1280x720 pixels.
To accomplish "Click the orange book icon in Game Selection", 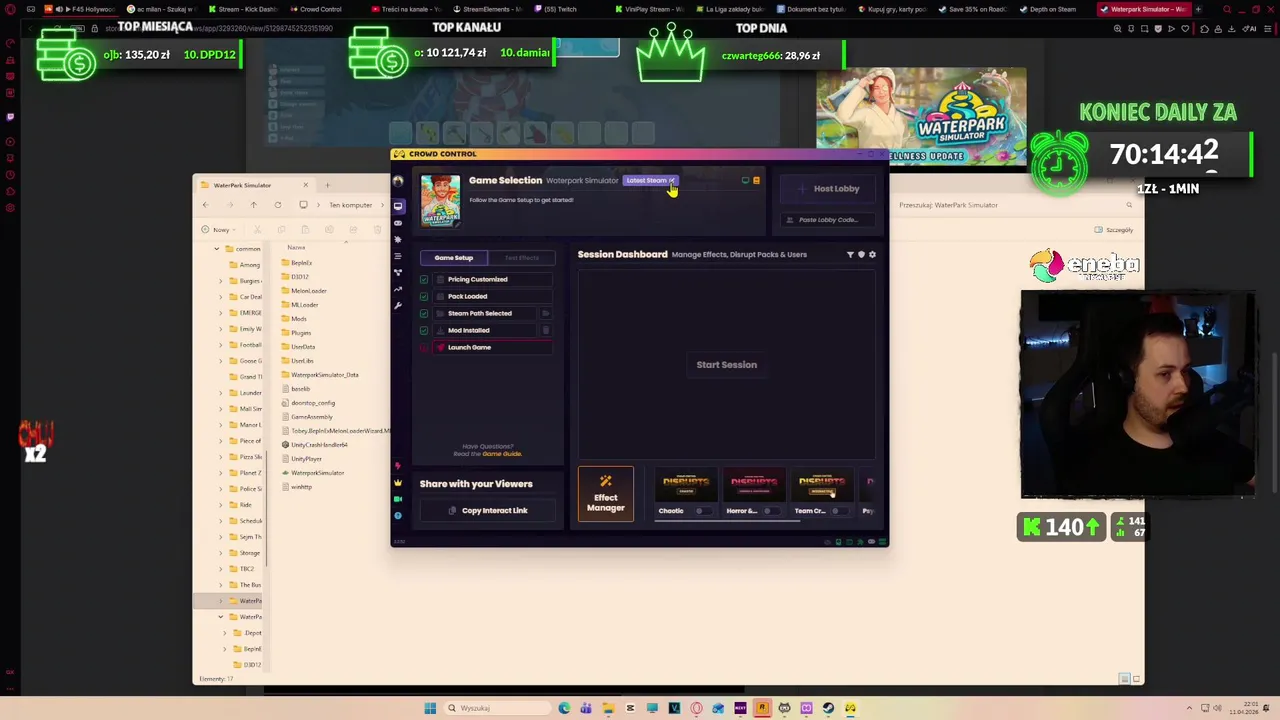I will [756, 181].
